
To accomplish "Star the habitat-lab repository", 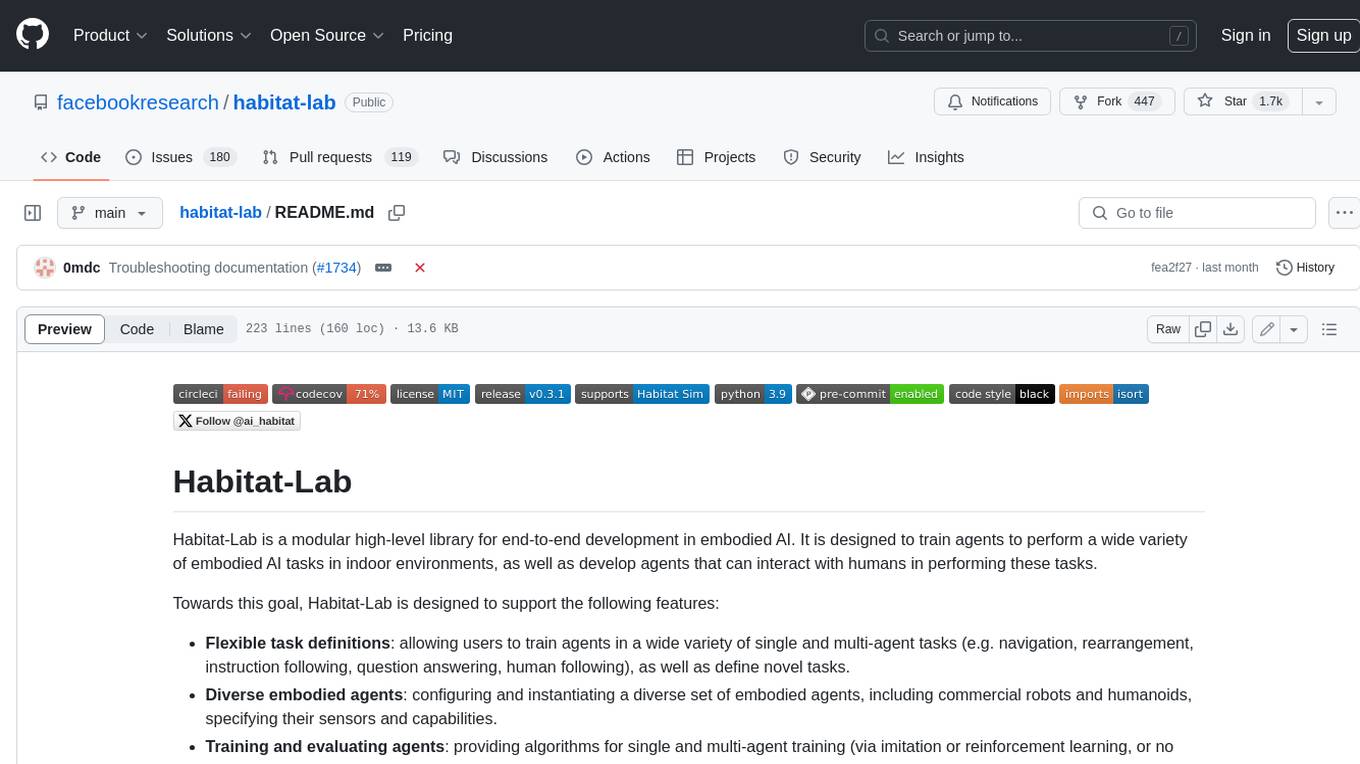I will pos(1241,102).
